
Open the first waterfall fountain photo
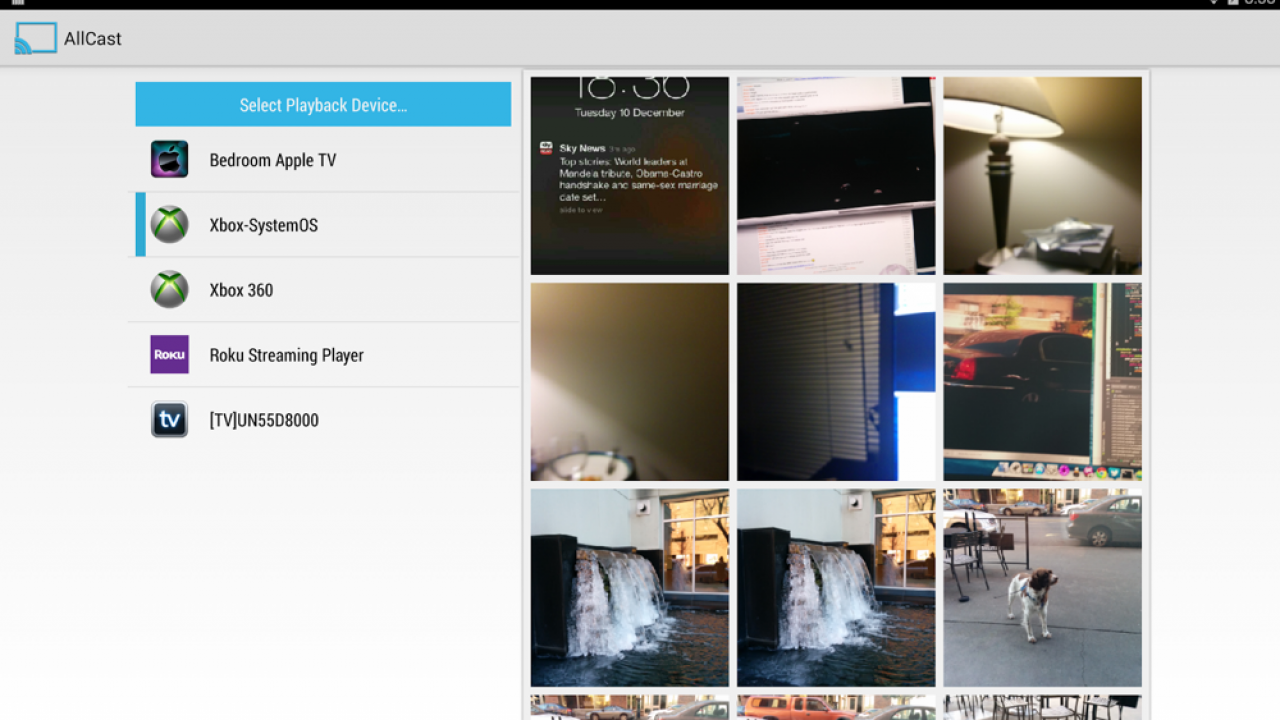(629, 587)
